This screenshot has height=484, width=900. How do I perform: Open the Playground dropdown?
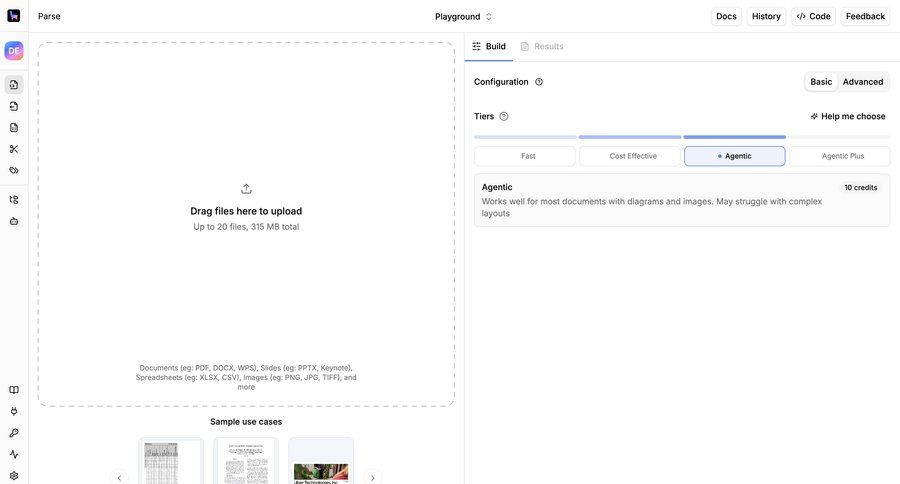[463, 16]
